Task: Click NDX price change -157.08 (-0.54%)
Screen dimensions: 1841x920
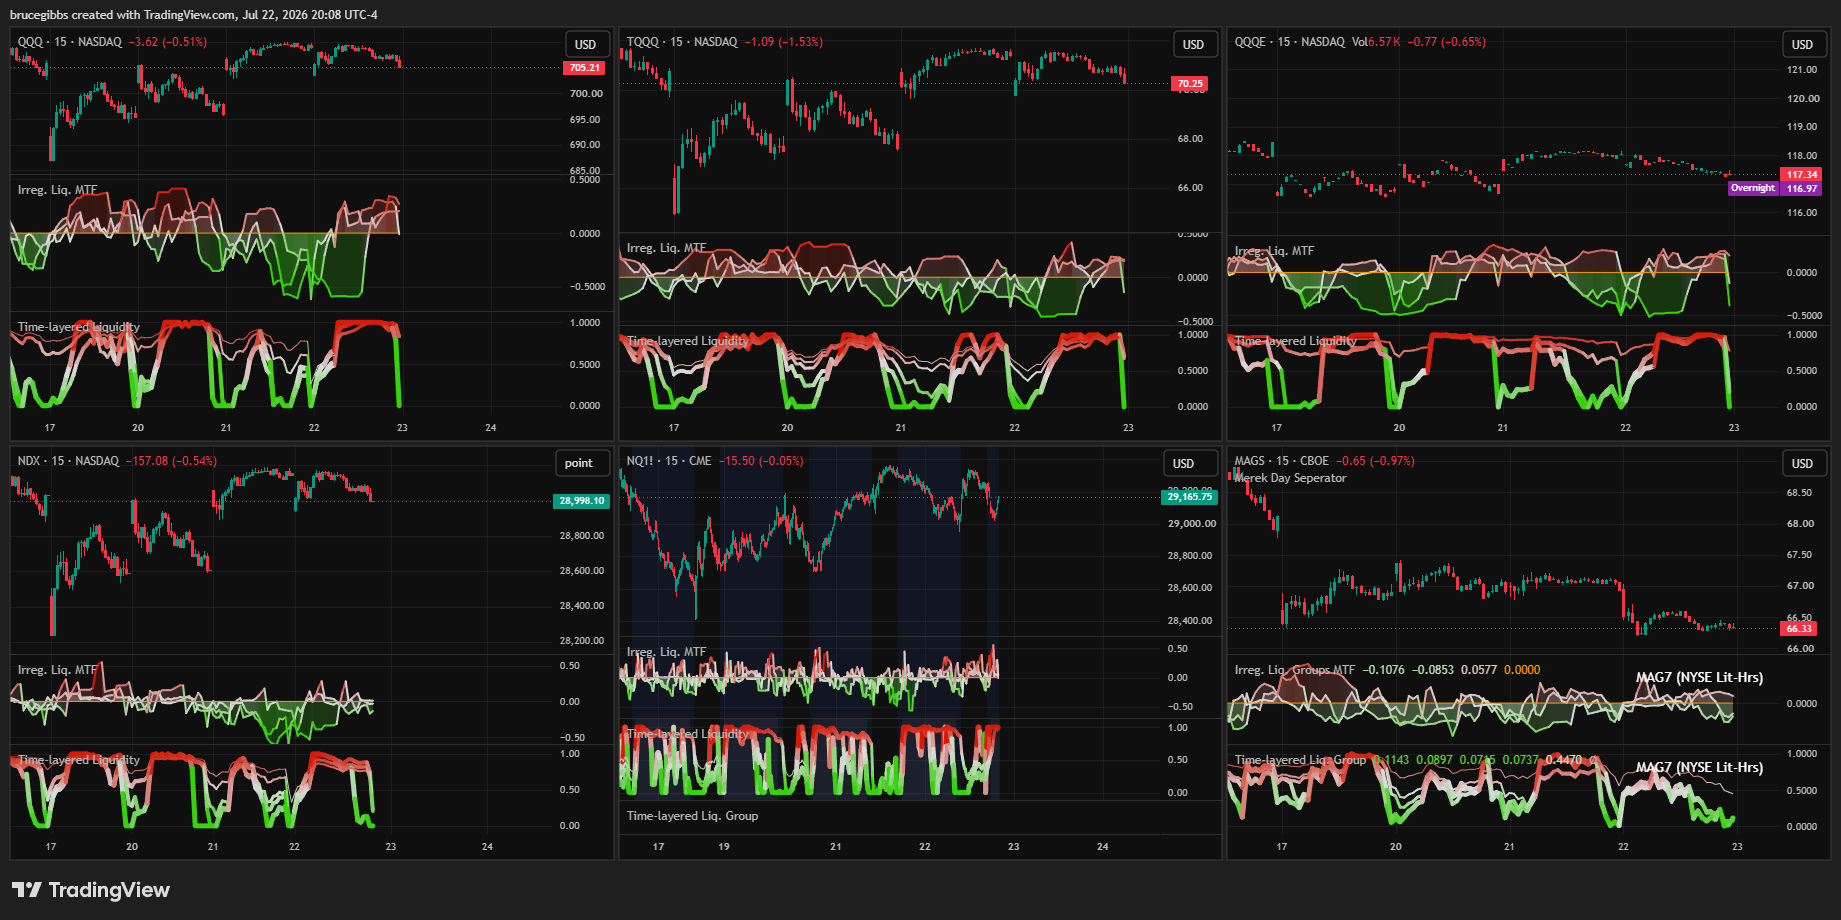Action: (172, 461)
